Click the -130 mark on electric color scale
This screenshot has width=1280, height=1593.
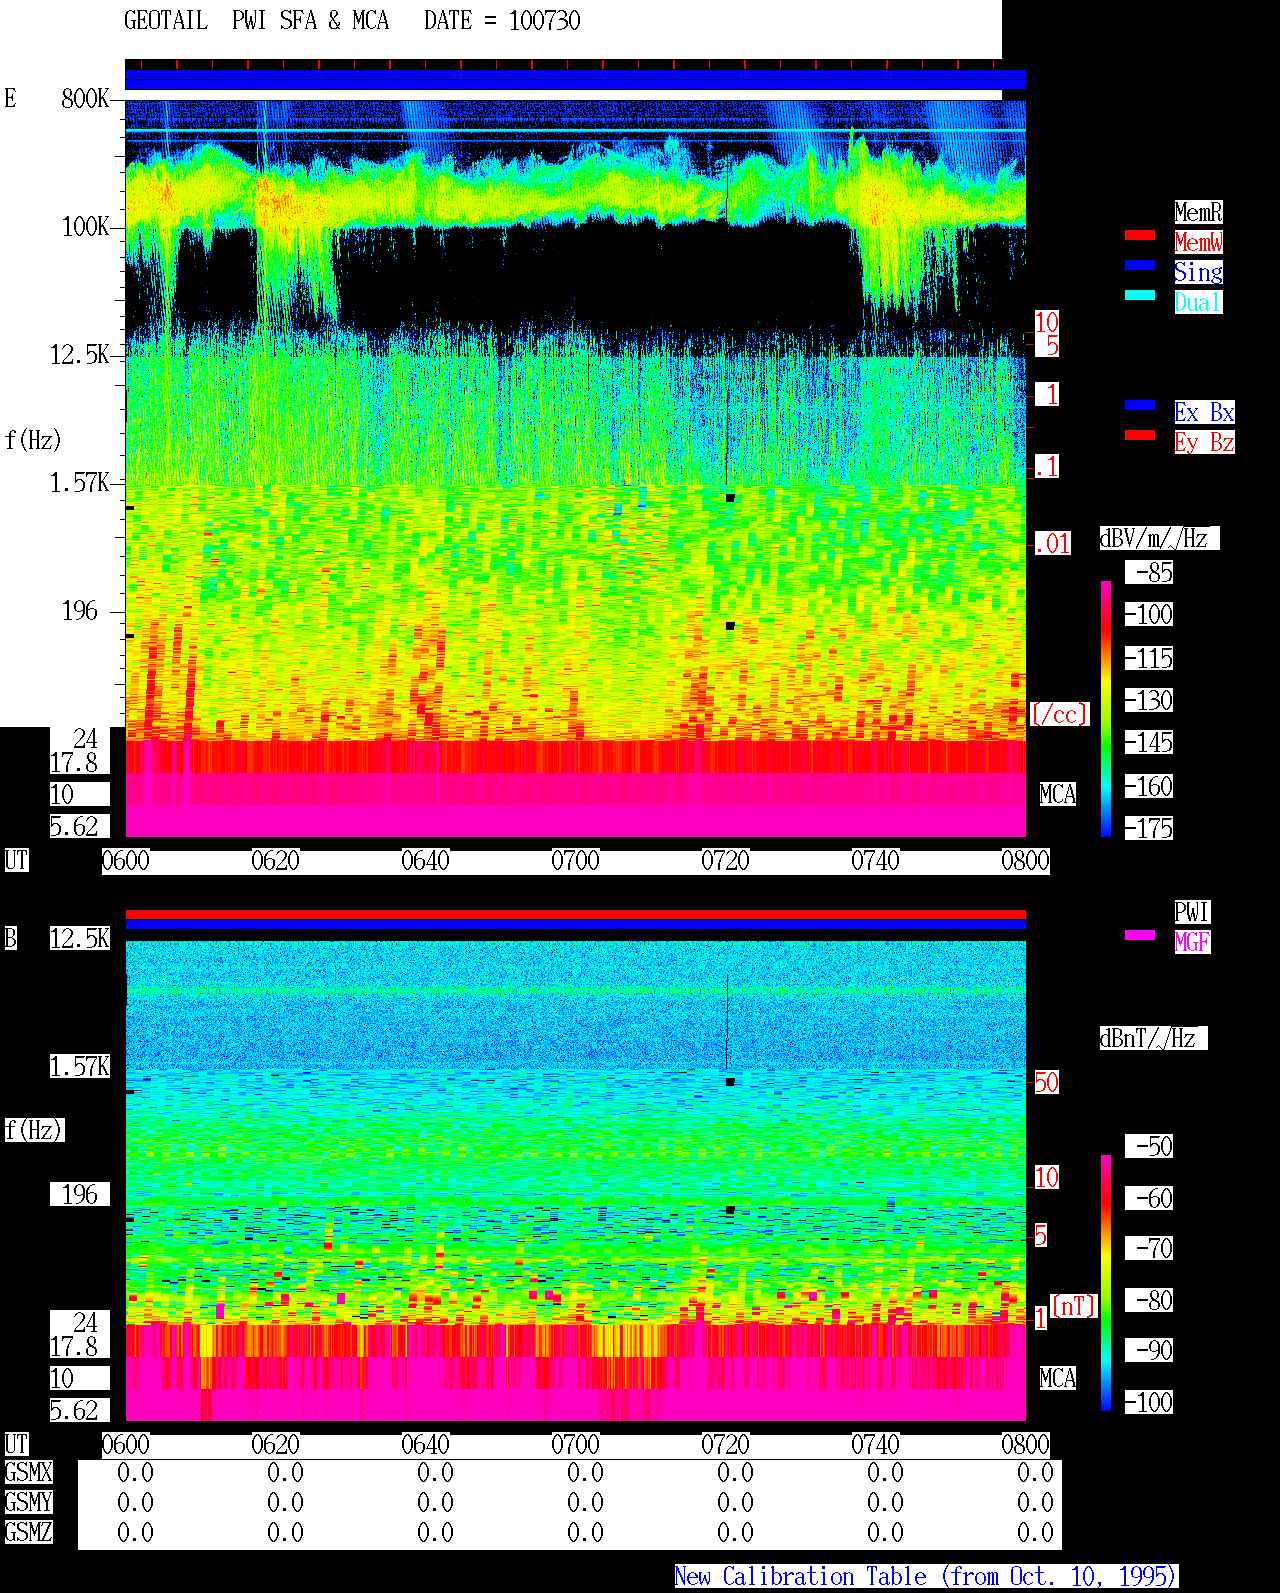click(x=1150, y=700)
